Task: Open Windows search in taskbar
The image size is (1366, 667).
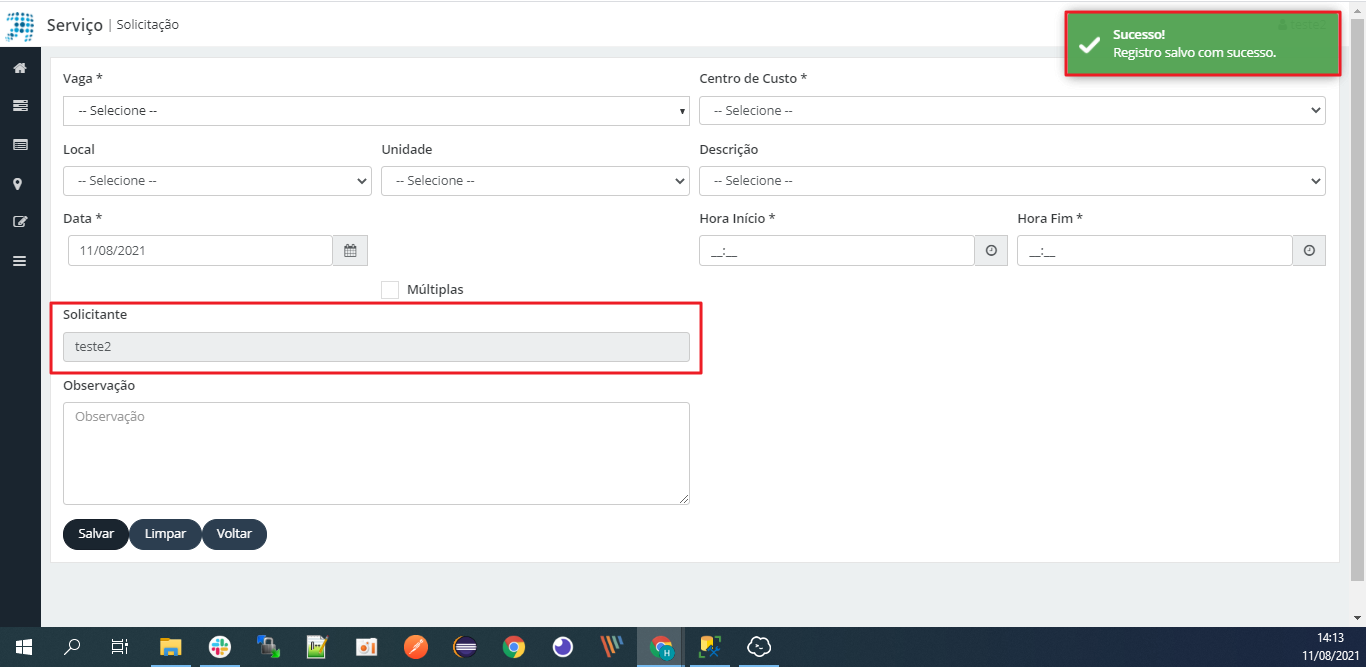Action: click(x=72, y=647)
